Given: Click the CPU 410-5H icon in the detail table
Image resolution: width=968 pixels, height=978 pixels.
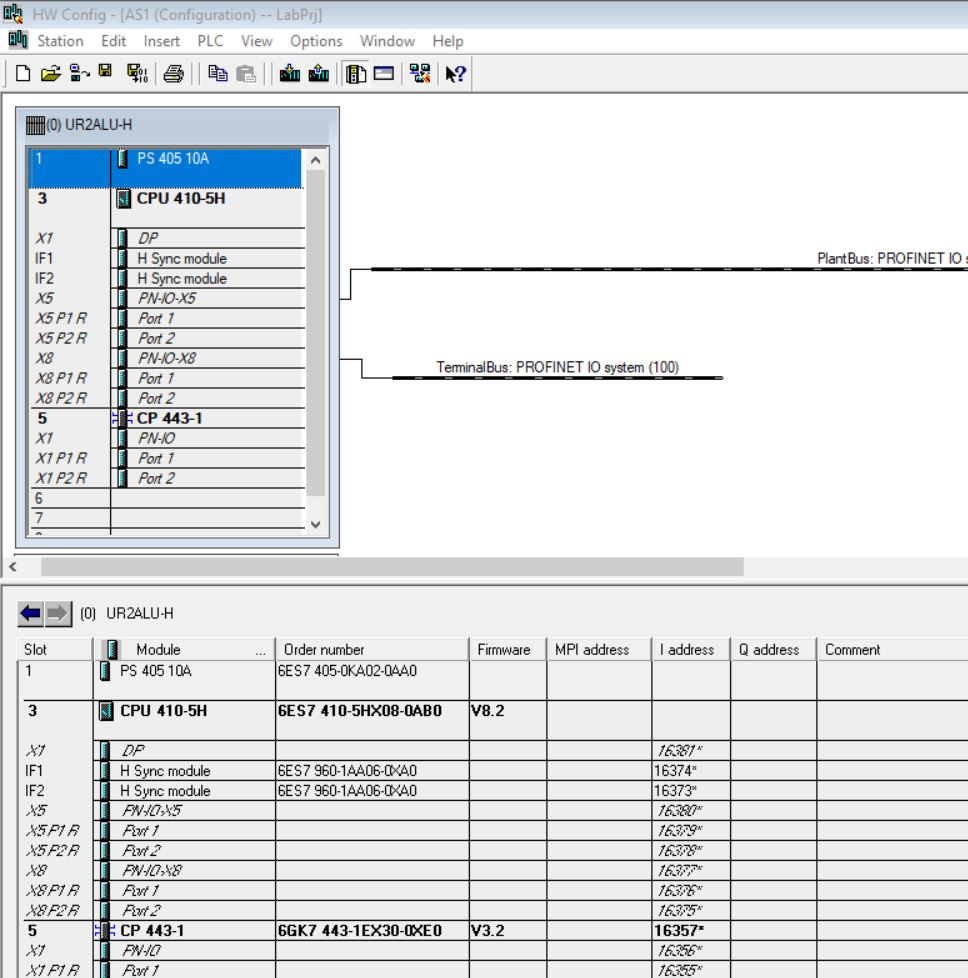Looking at the screenshot, I should point(106,711).
